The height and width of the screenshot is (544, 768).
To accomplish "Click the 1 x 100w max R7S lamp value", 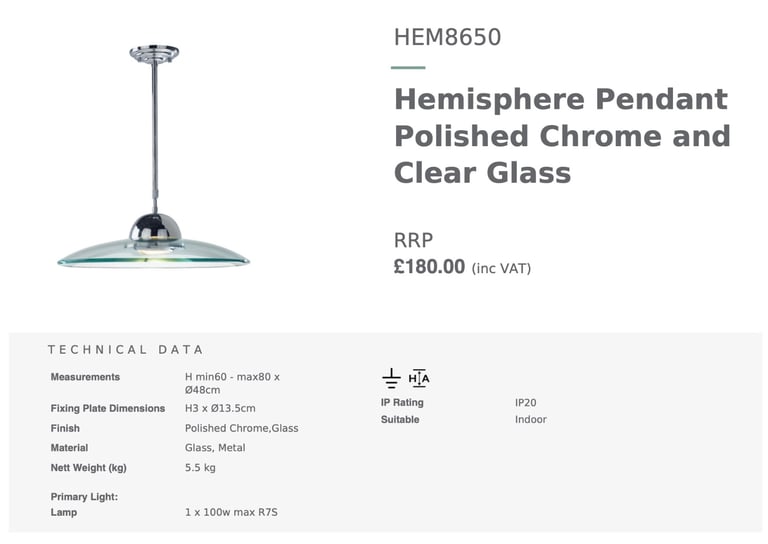I will click(x=231, y=513).
